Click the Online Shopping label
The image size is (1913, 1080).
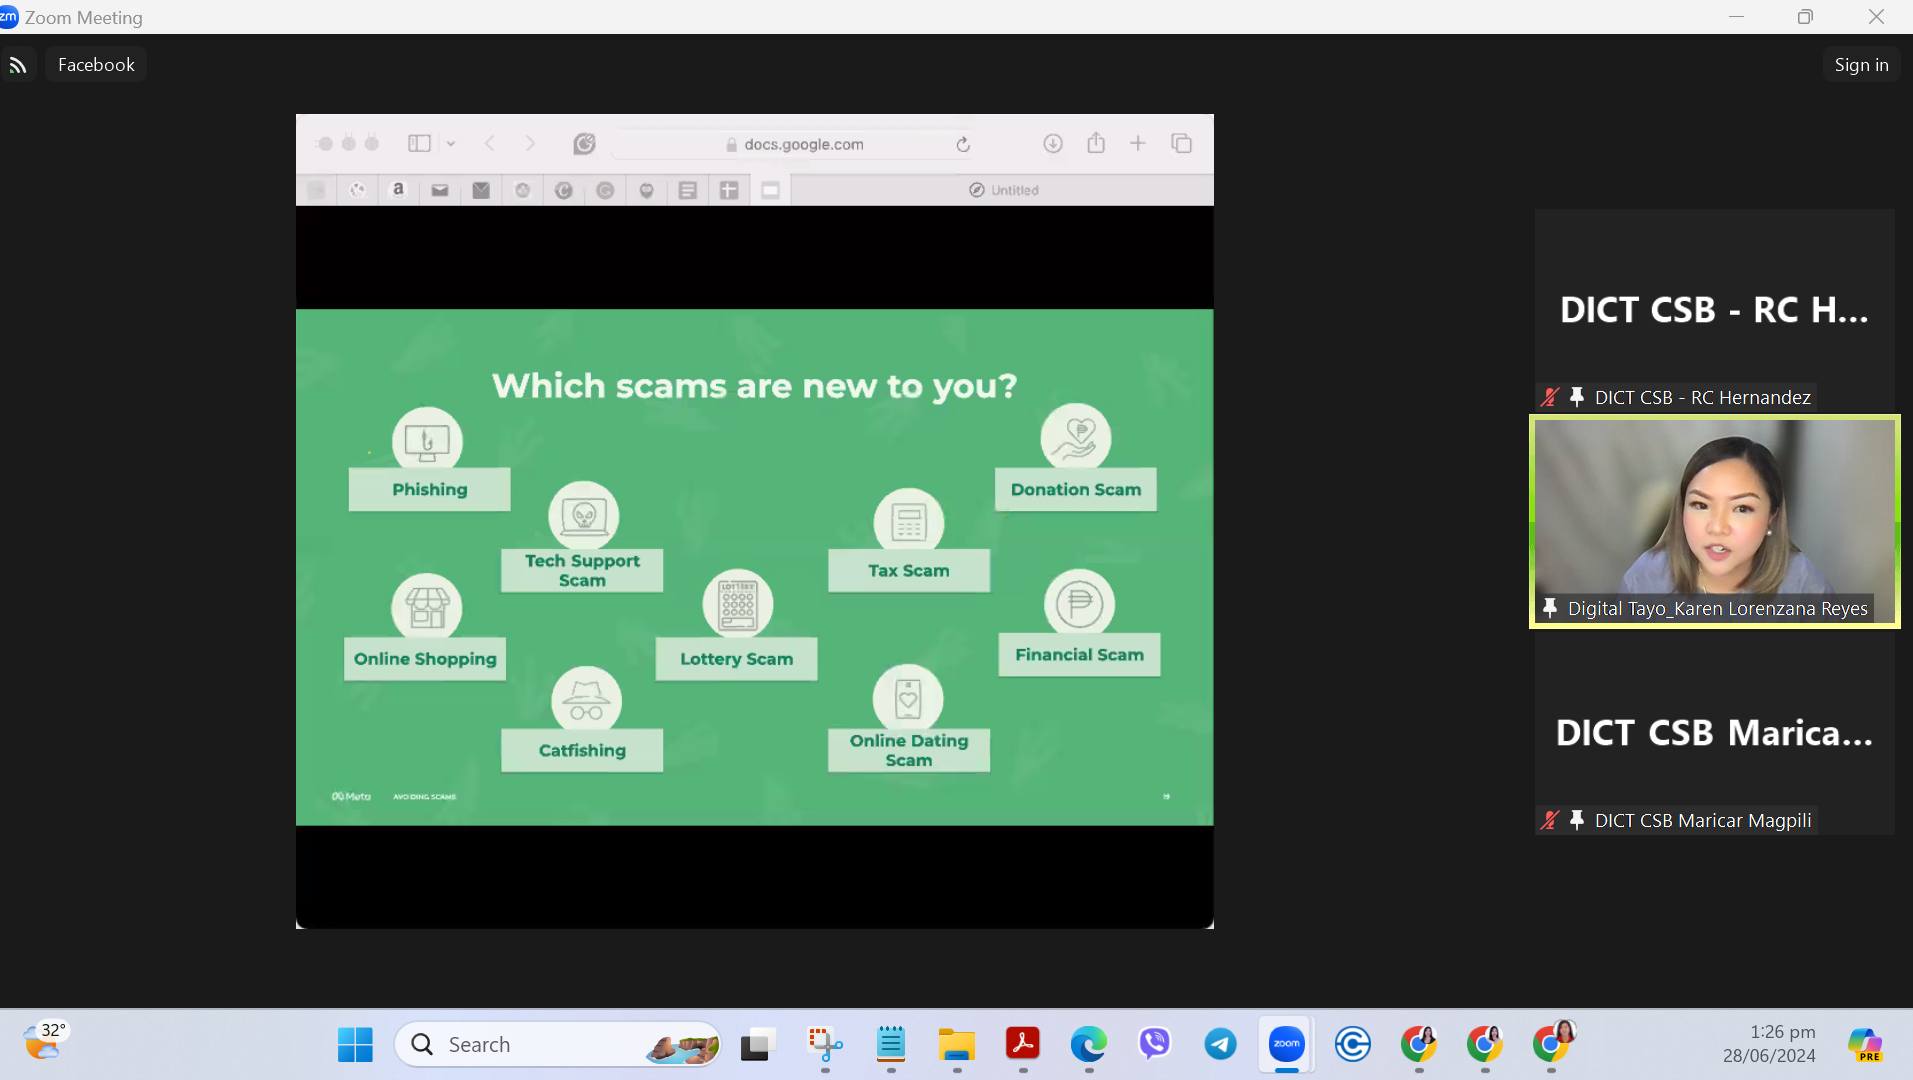click(x=425, y=659)
